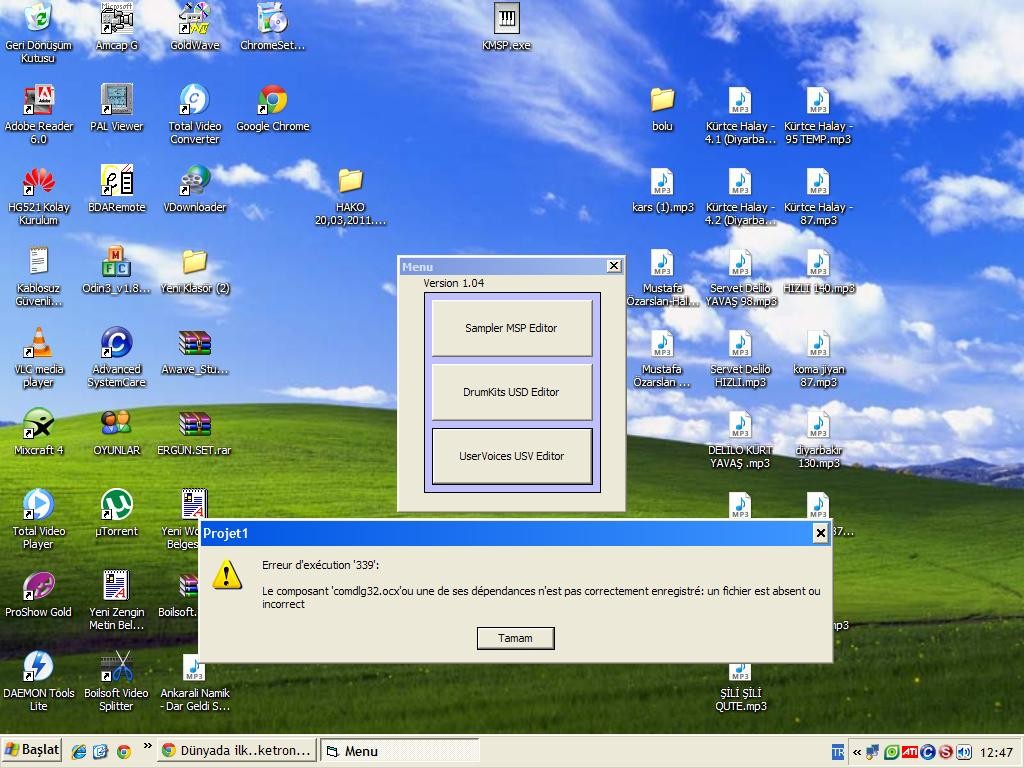Click the GoldWave desktop icon
This screenshot has width=1024, height=768.
click(194, 19)
